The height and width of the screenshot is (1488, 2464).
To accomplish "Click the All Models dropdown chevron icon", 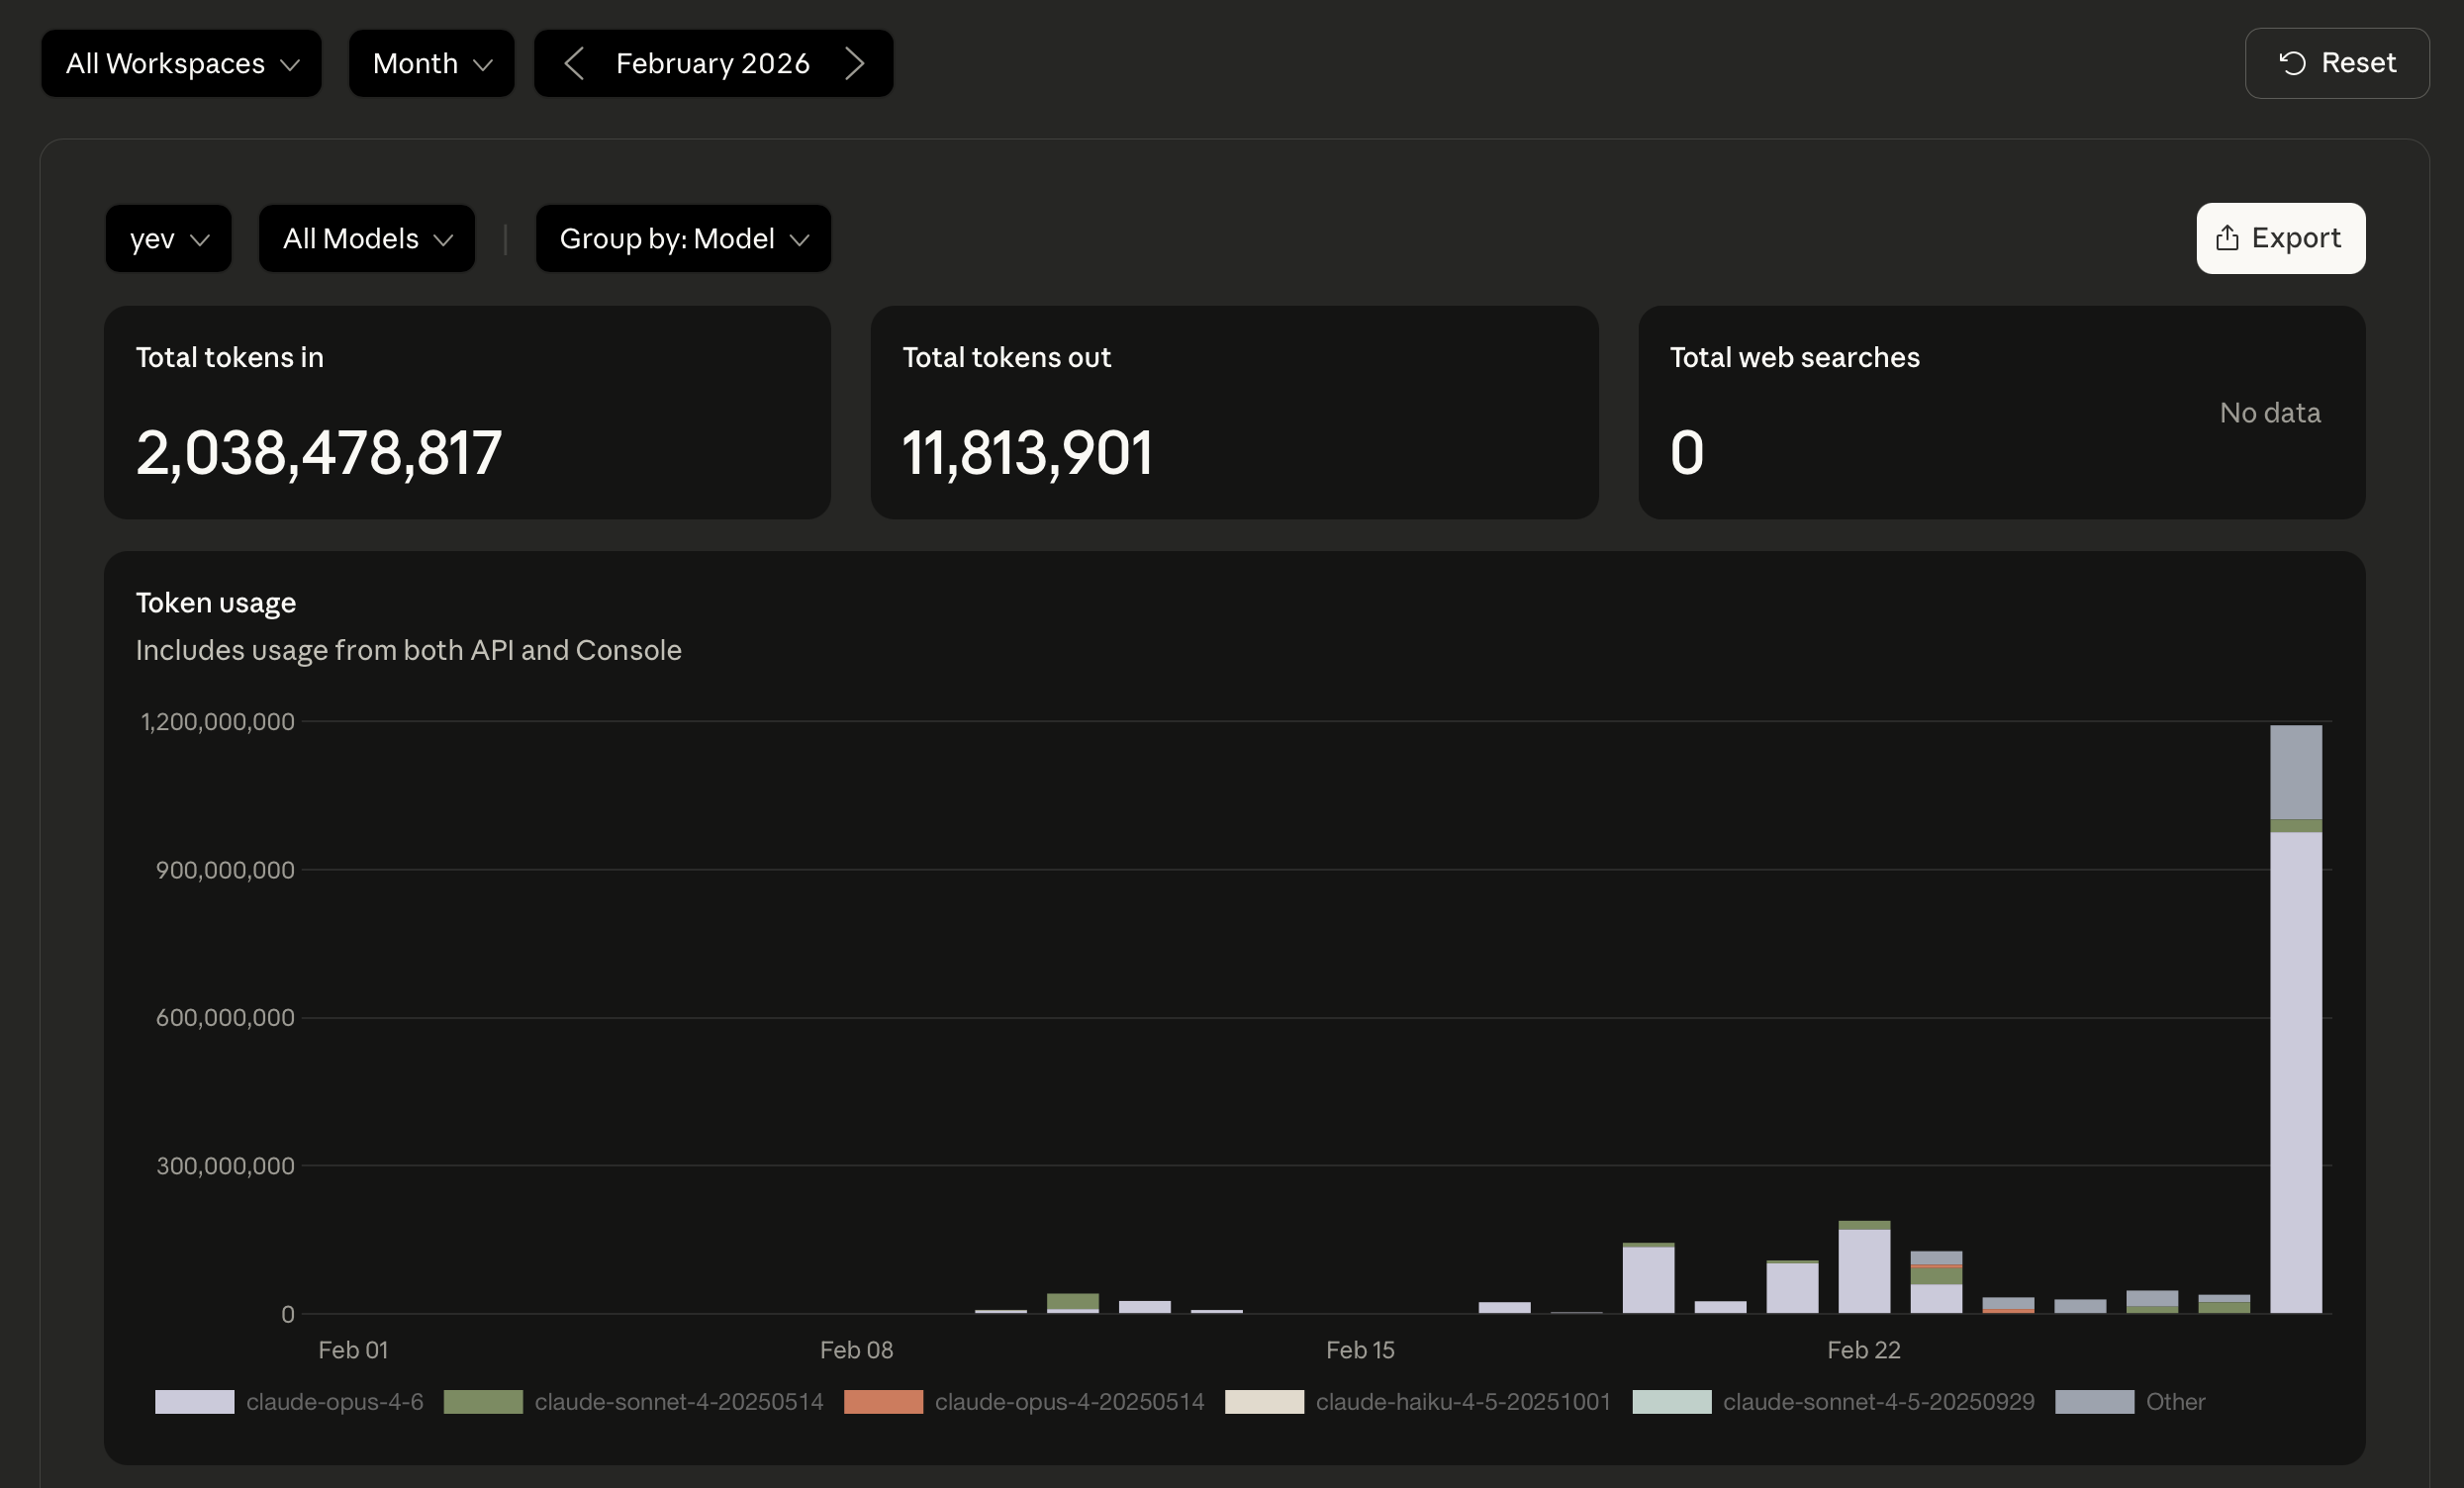I will pos(446,240).
